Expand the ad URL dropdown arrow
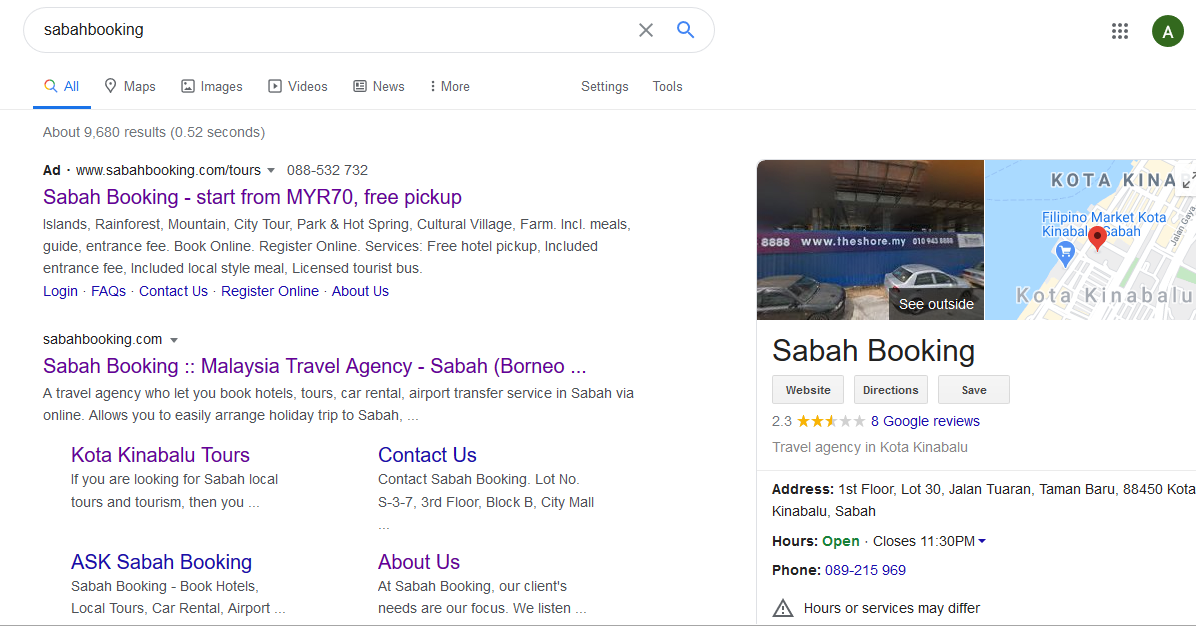 (x=270, y=170)
